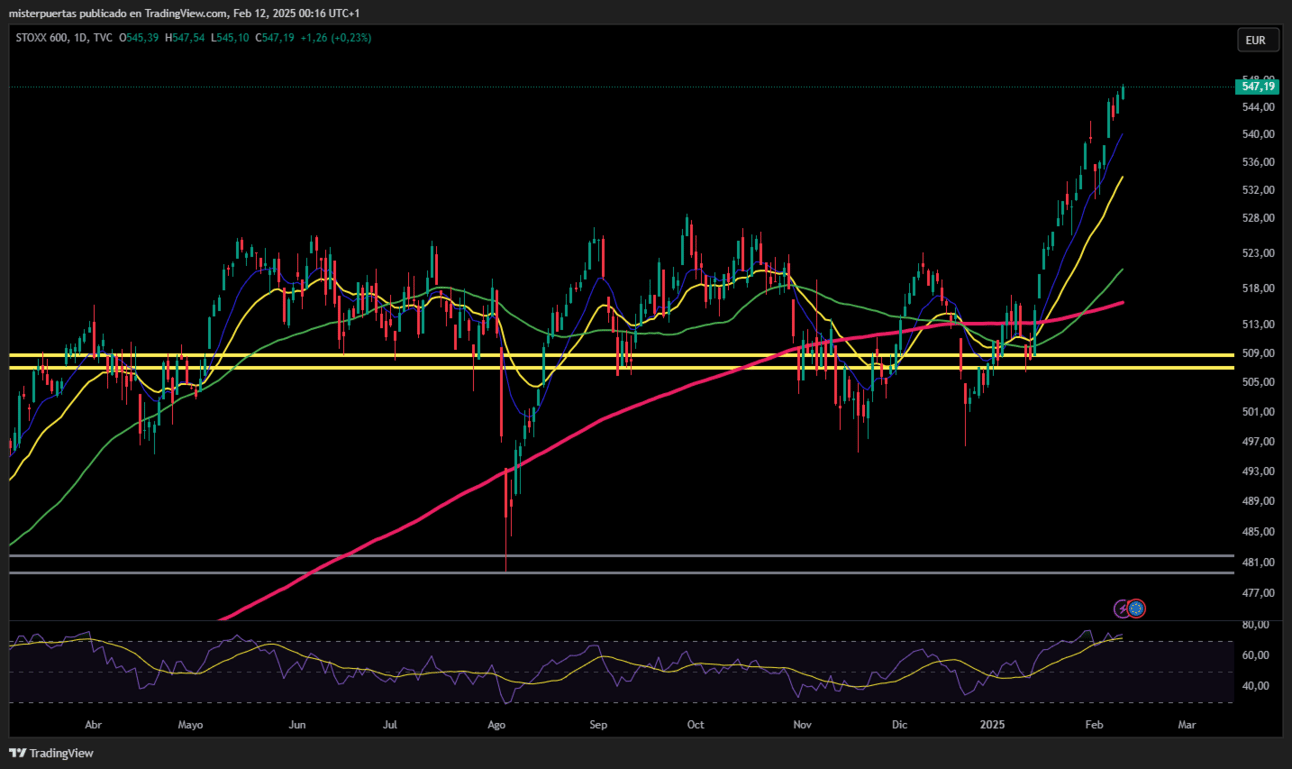This screenshot has width=1292, height=769.
Task: Click the Dic label on time axis
Action: (899, 724)
